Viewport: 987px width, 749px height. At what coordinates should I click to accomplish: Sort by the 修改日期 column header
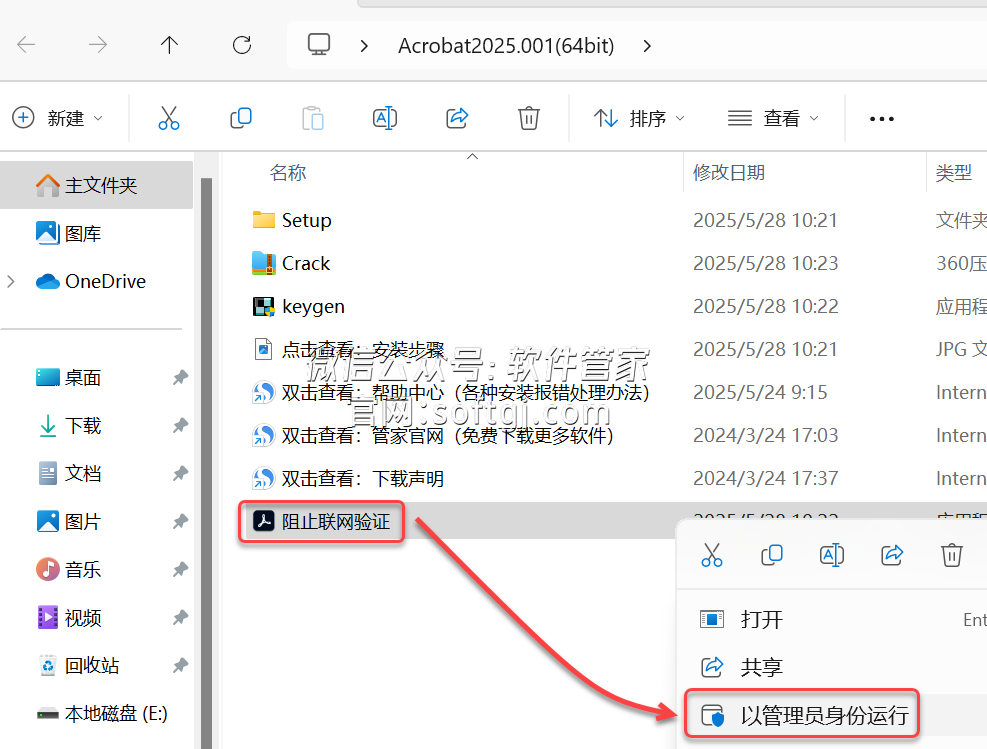(x=728, y=172)
